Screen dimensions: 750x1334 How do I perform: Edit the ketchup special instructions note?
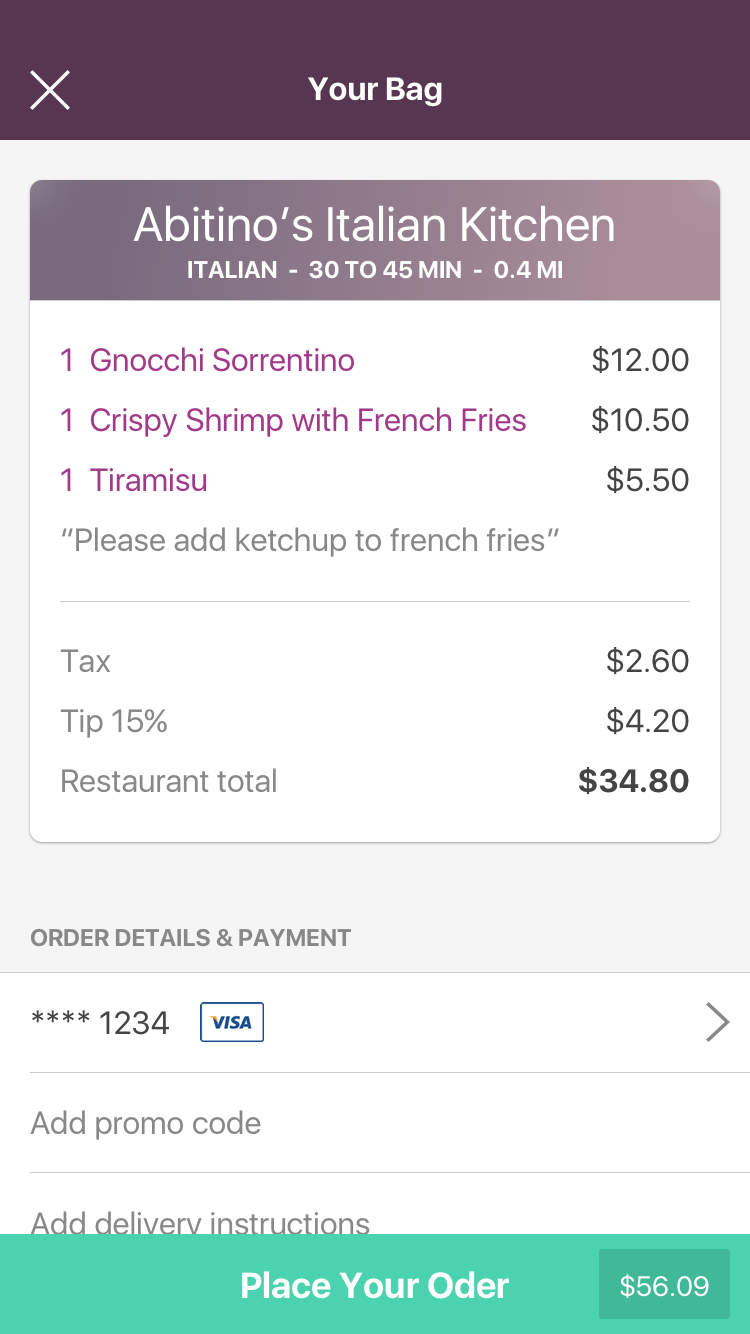(x=310, y=541)
